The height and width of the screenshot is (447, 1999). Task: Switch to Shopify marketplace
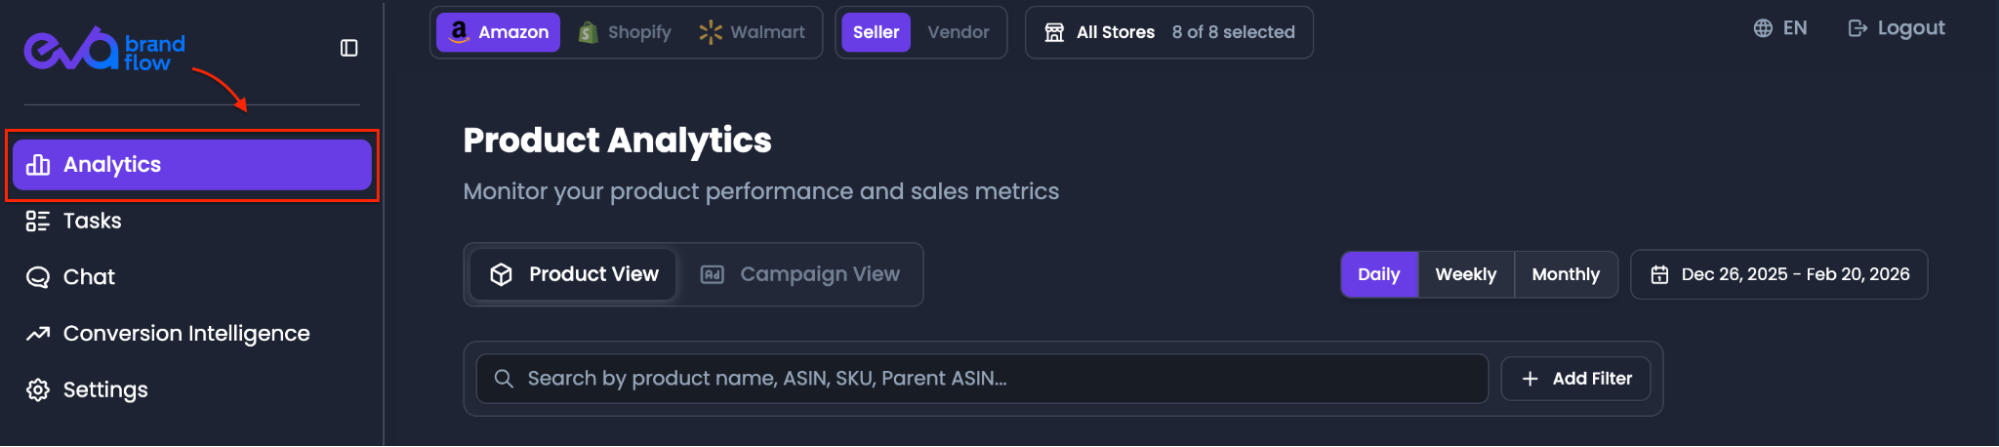coord(626,32)
